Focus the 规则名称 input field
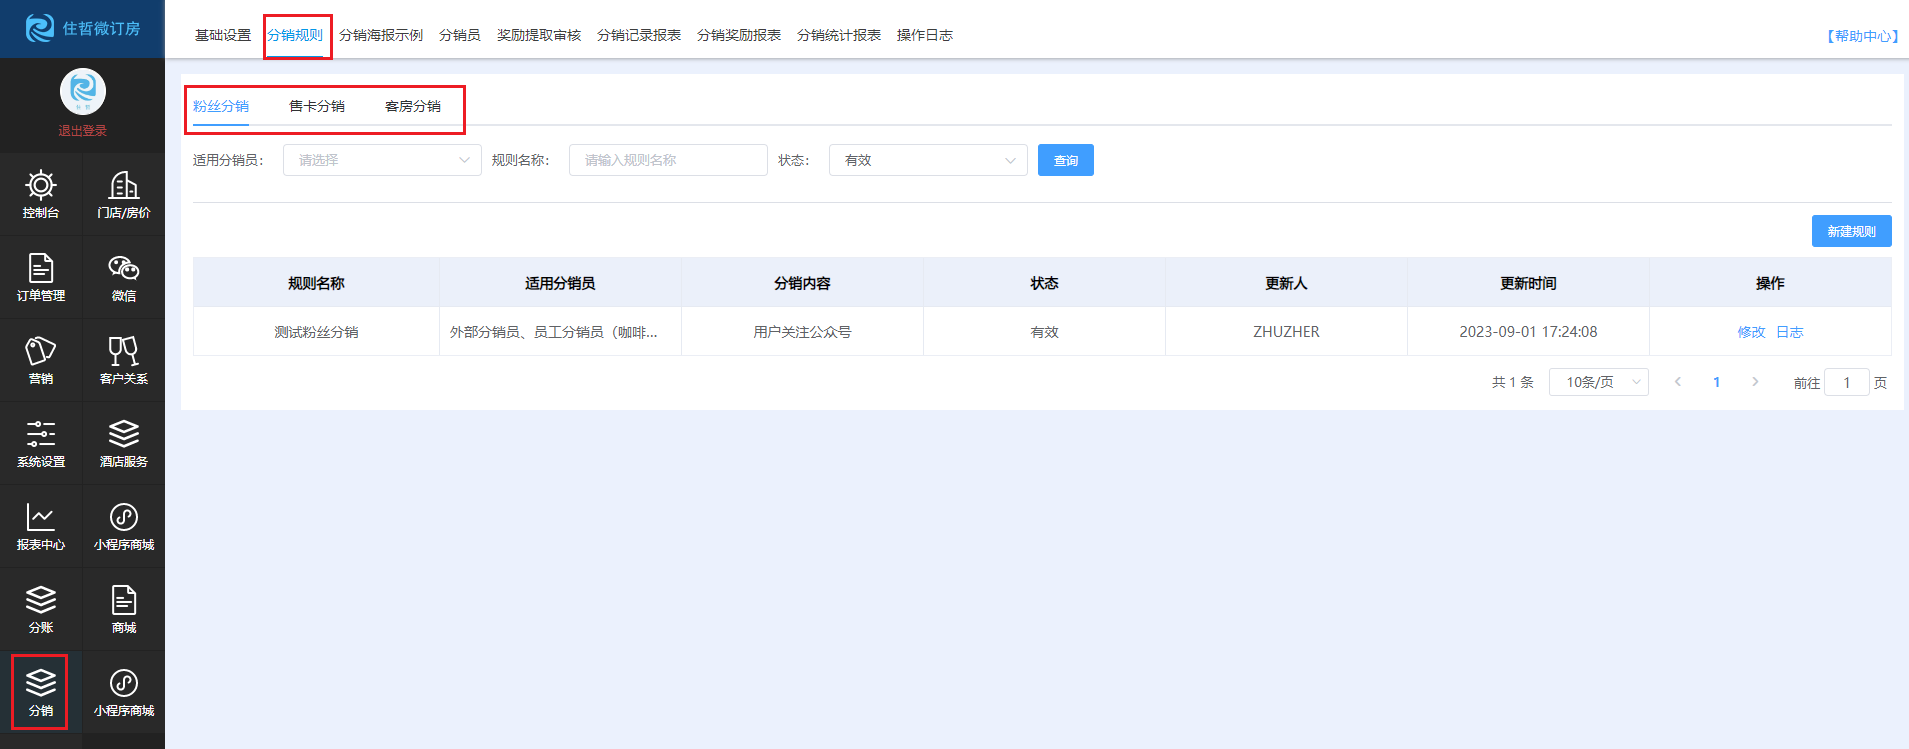Image resolution: width=1909 pixels, height=749 pixels. (x=668, y=160)
